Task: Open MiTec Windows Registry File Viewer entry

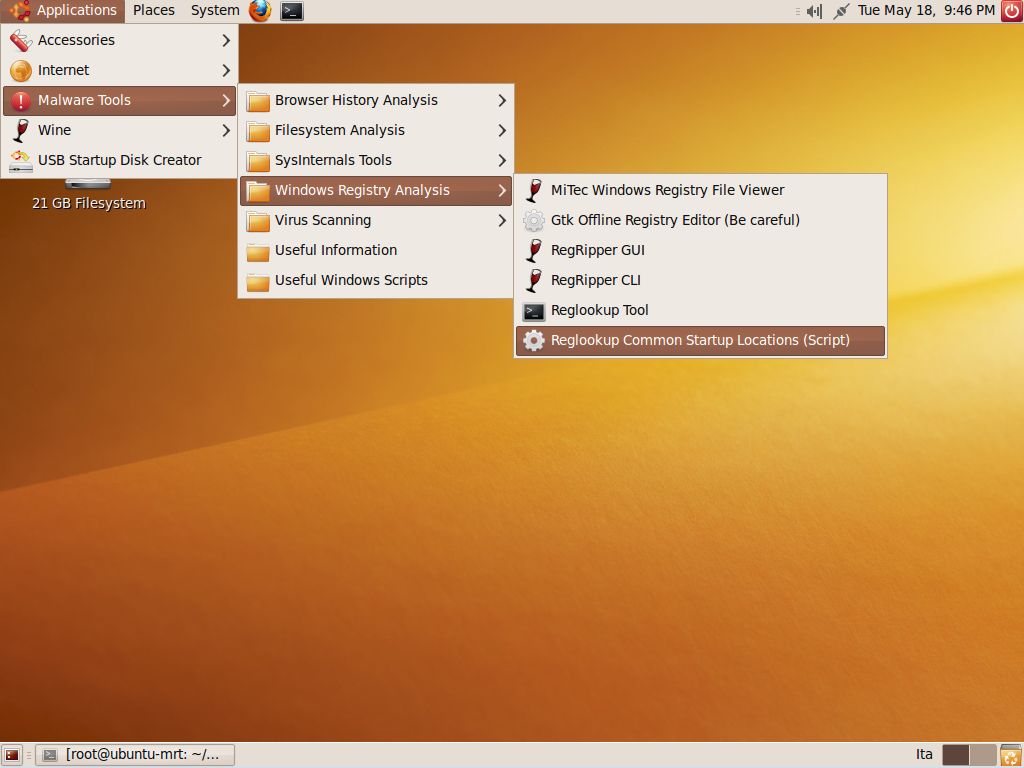Action: pos(700,191)
